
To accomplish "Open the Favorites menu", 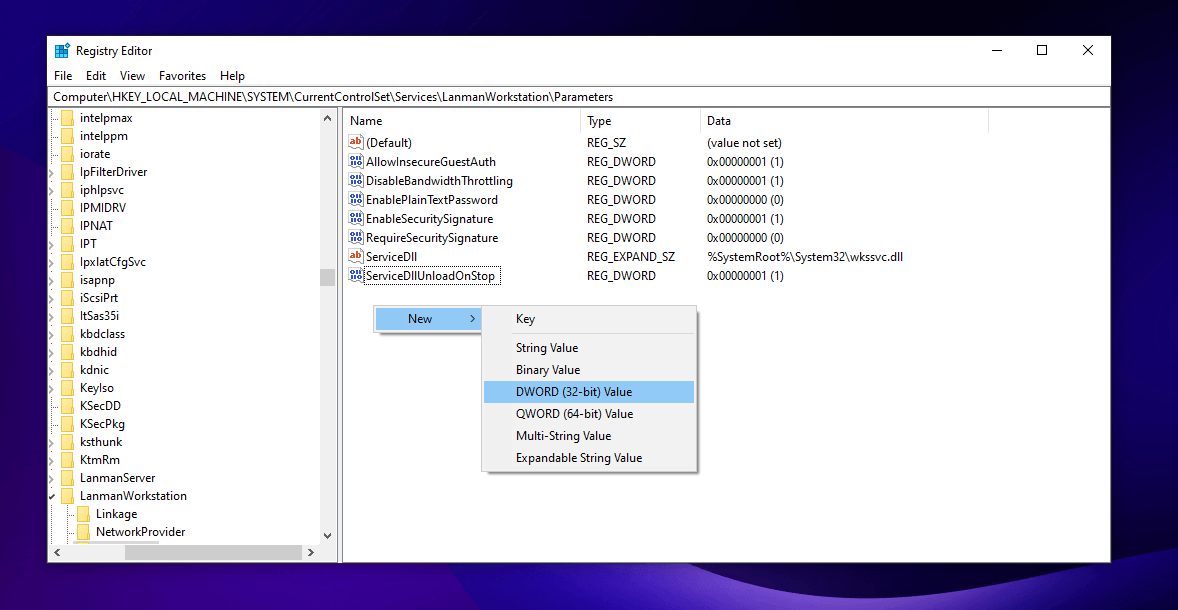I will tap(182, 76).
